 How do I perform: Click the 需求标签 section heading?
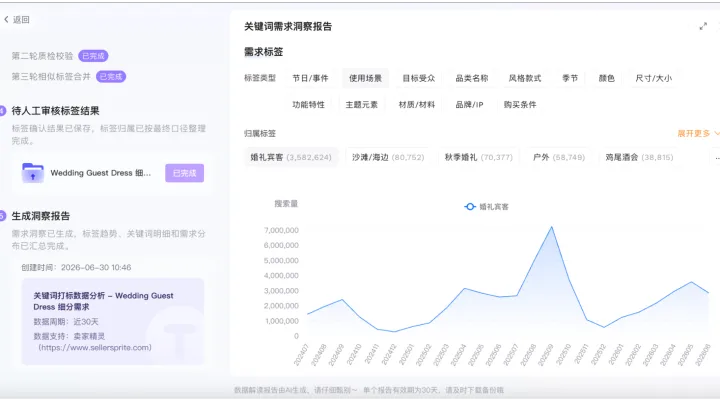pyautogui.click(x=264, y=52)
